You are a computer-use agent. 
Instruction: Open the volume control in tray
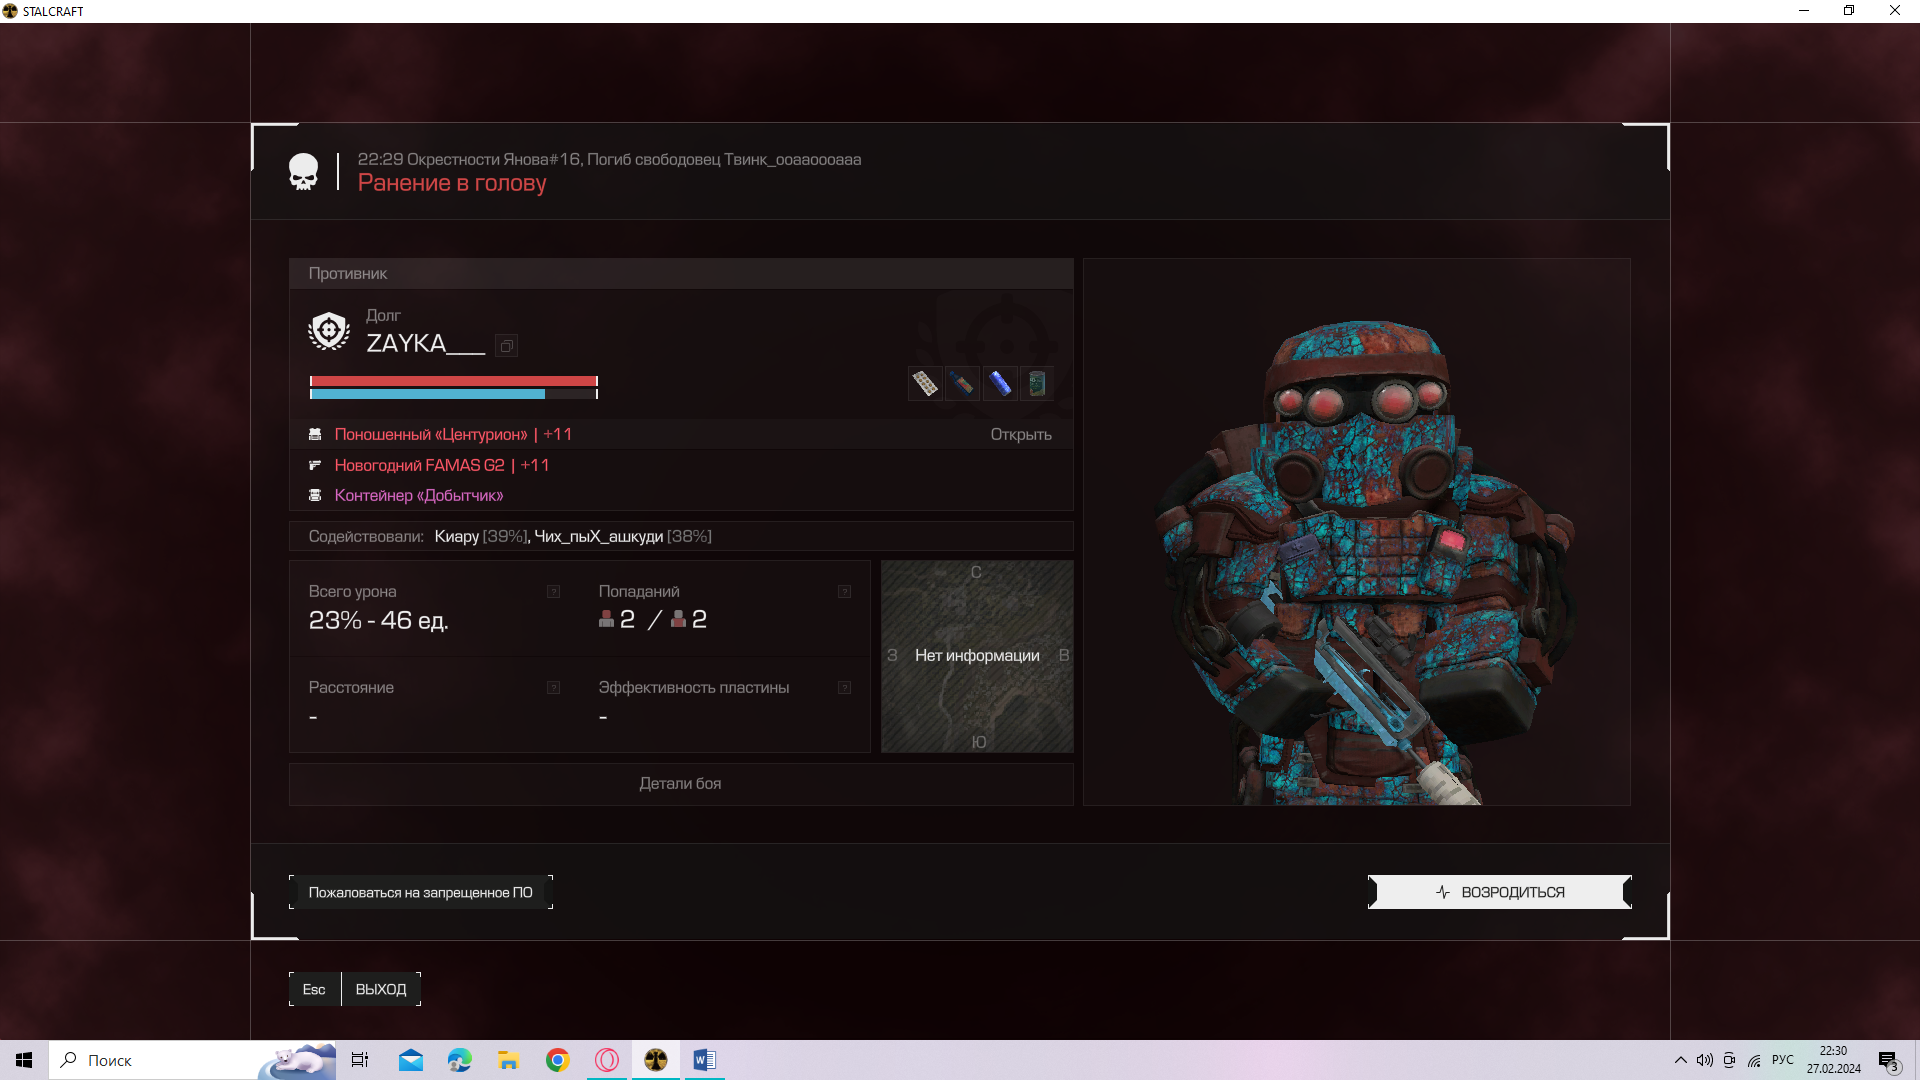click(1704, 1060)
